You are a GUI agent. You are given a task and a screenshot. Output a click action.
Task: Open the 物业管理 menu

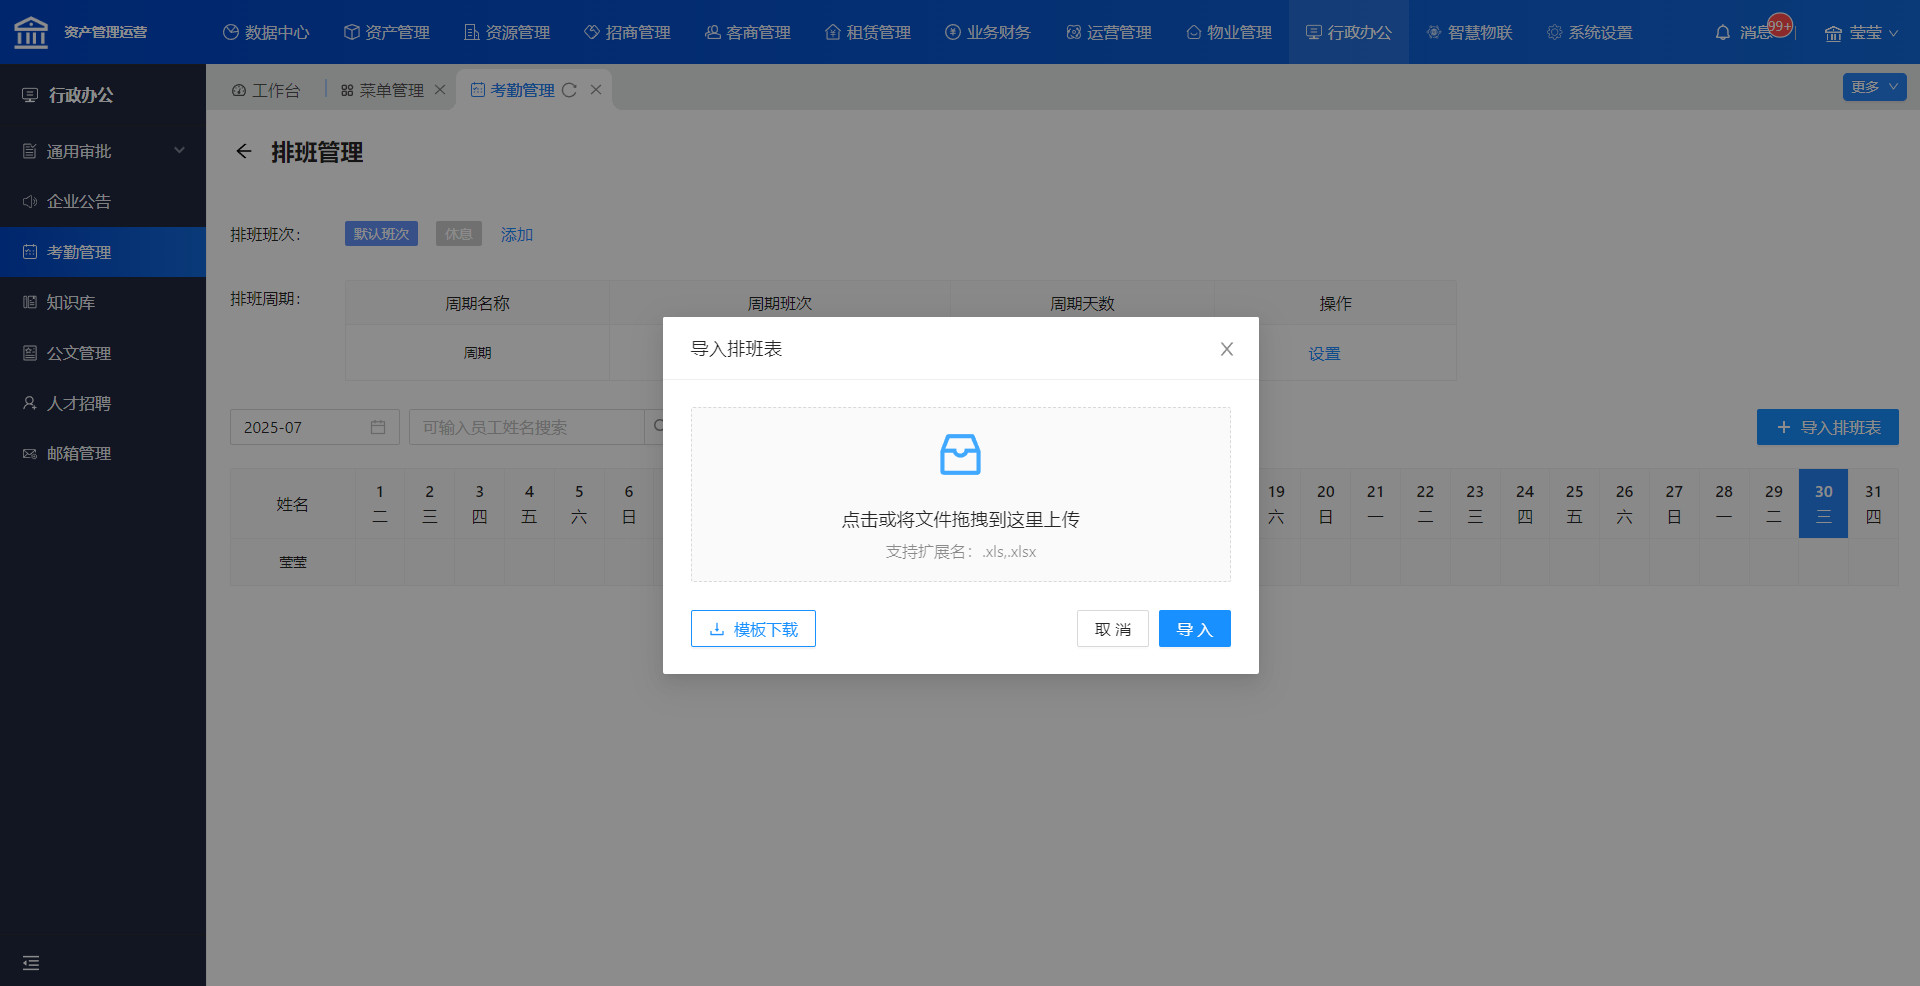tap(1229, 32)
